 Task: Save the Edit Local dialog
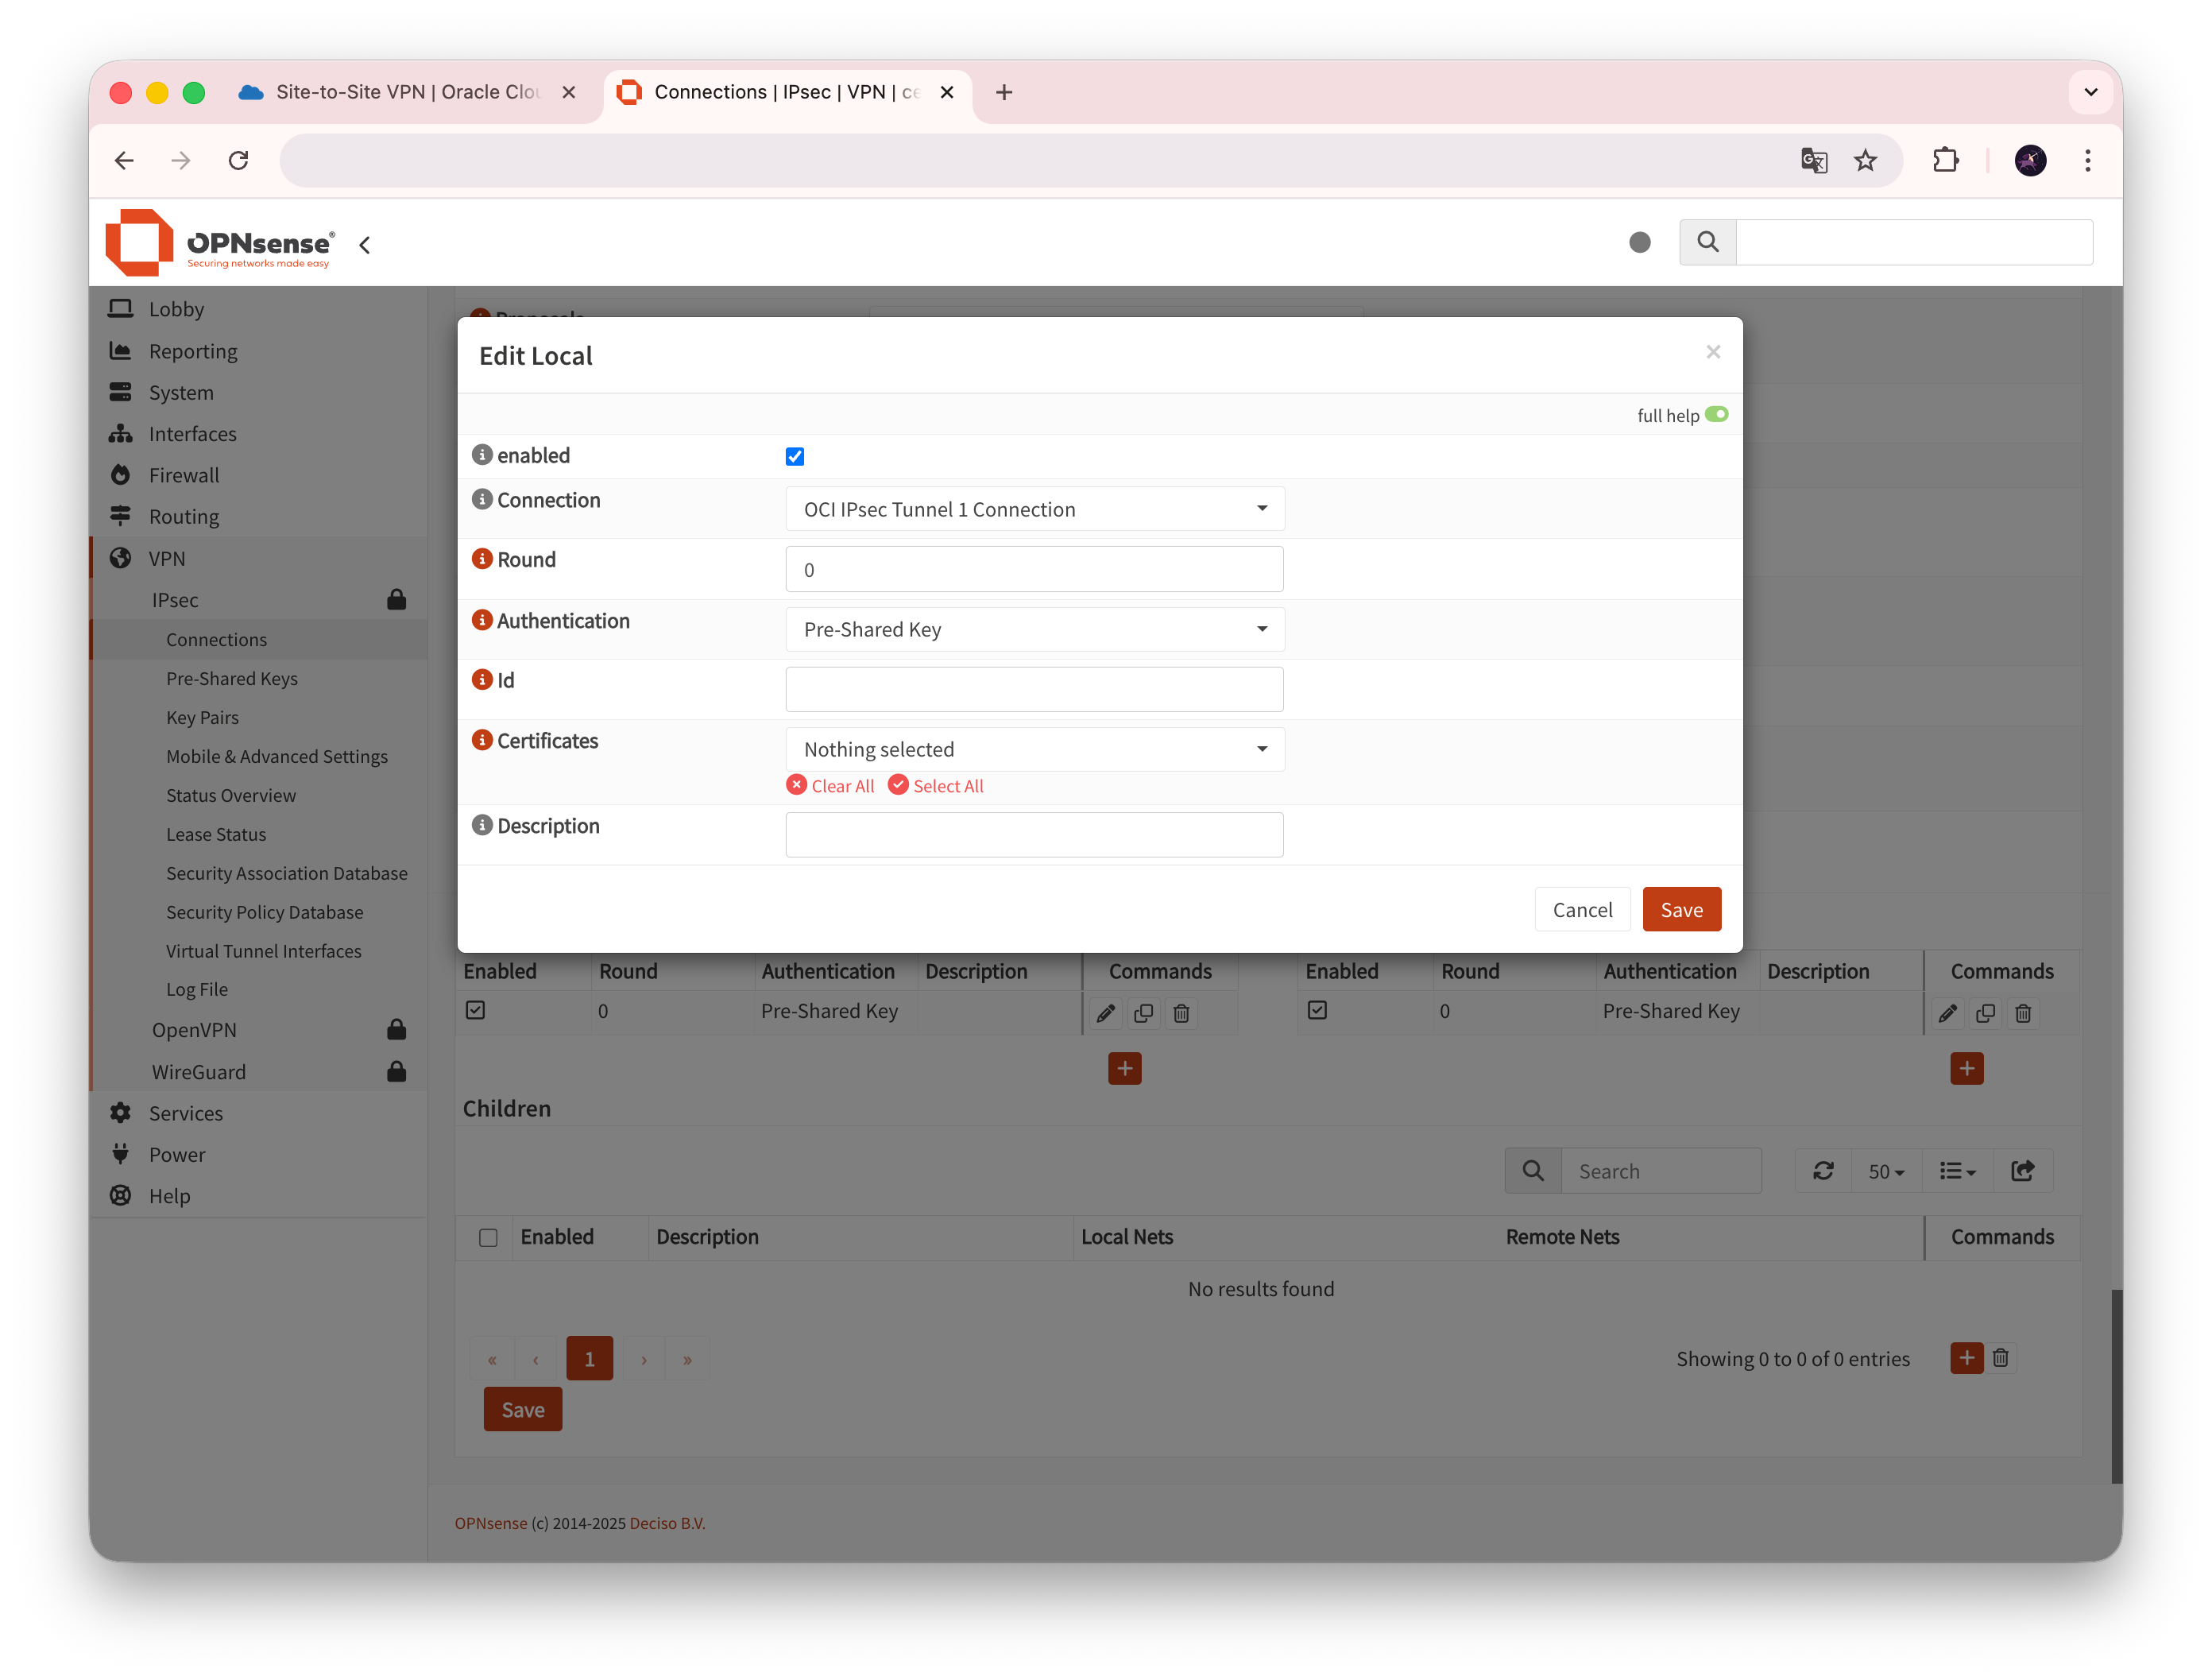point(1681,909)
